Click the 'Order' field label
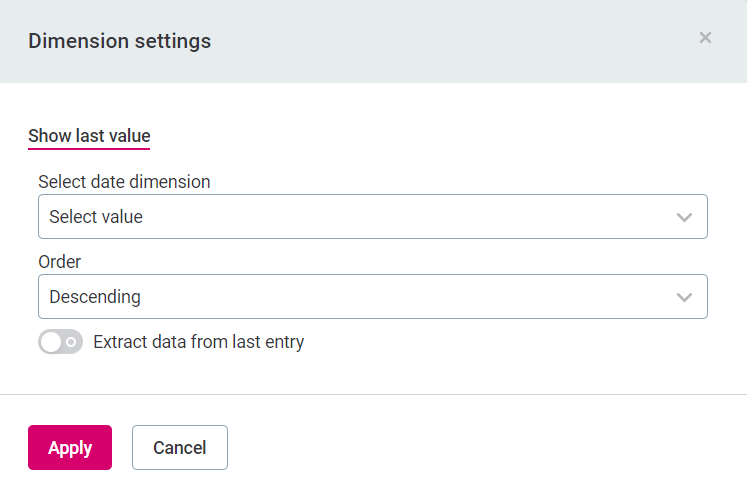This screenshot has width=747, height=493. [x=60, y=262]
